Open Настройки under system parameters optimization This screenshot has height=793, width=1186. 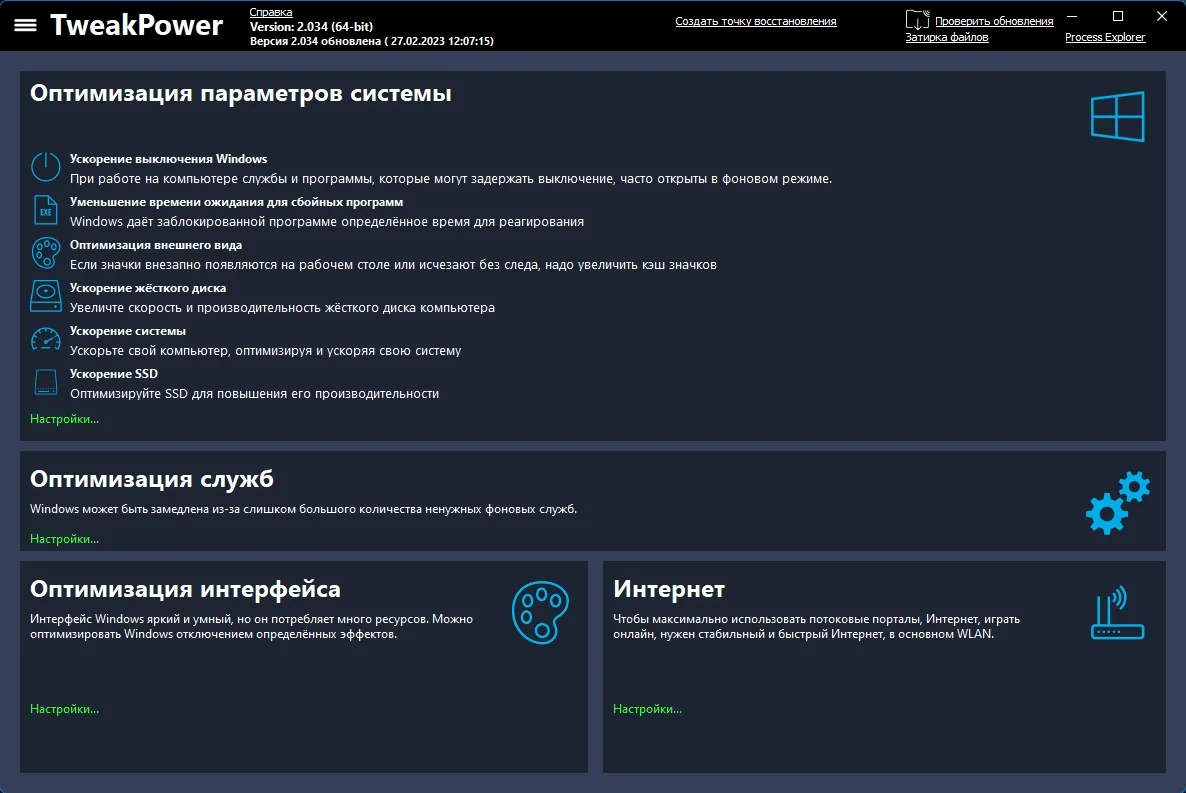click(64, 418)
